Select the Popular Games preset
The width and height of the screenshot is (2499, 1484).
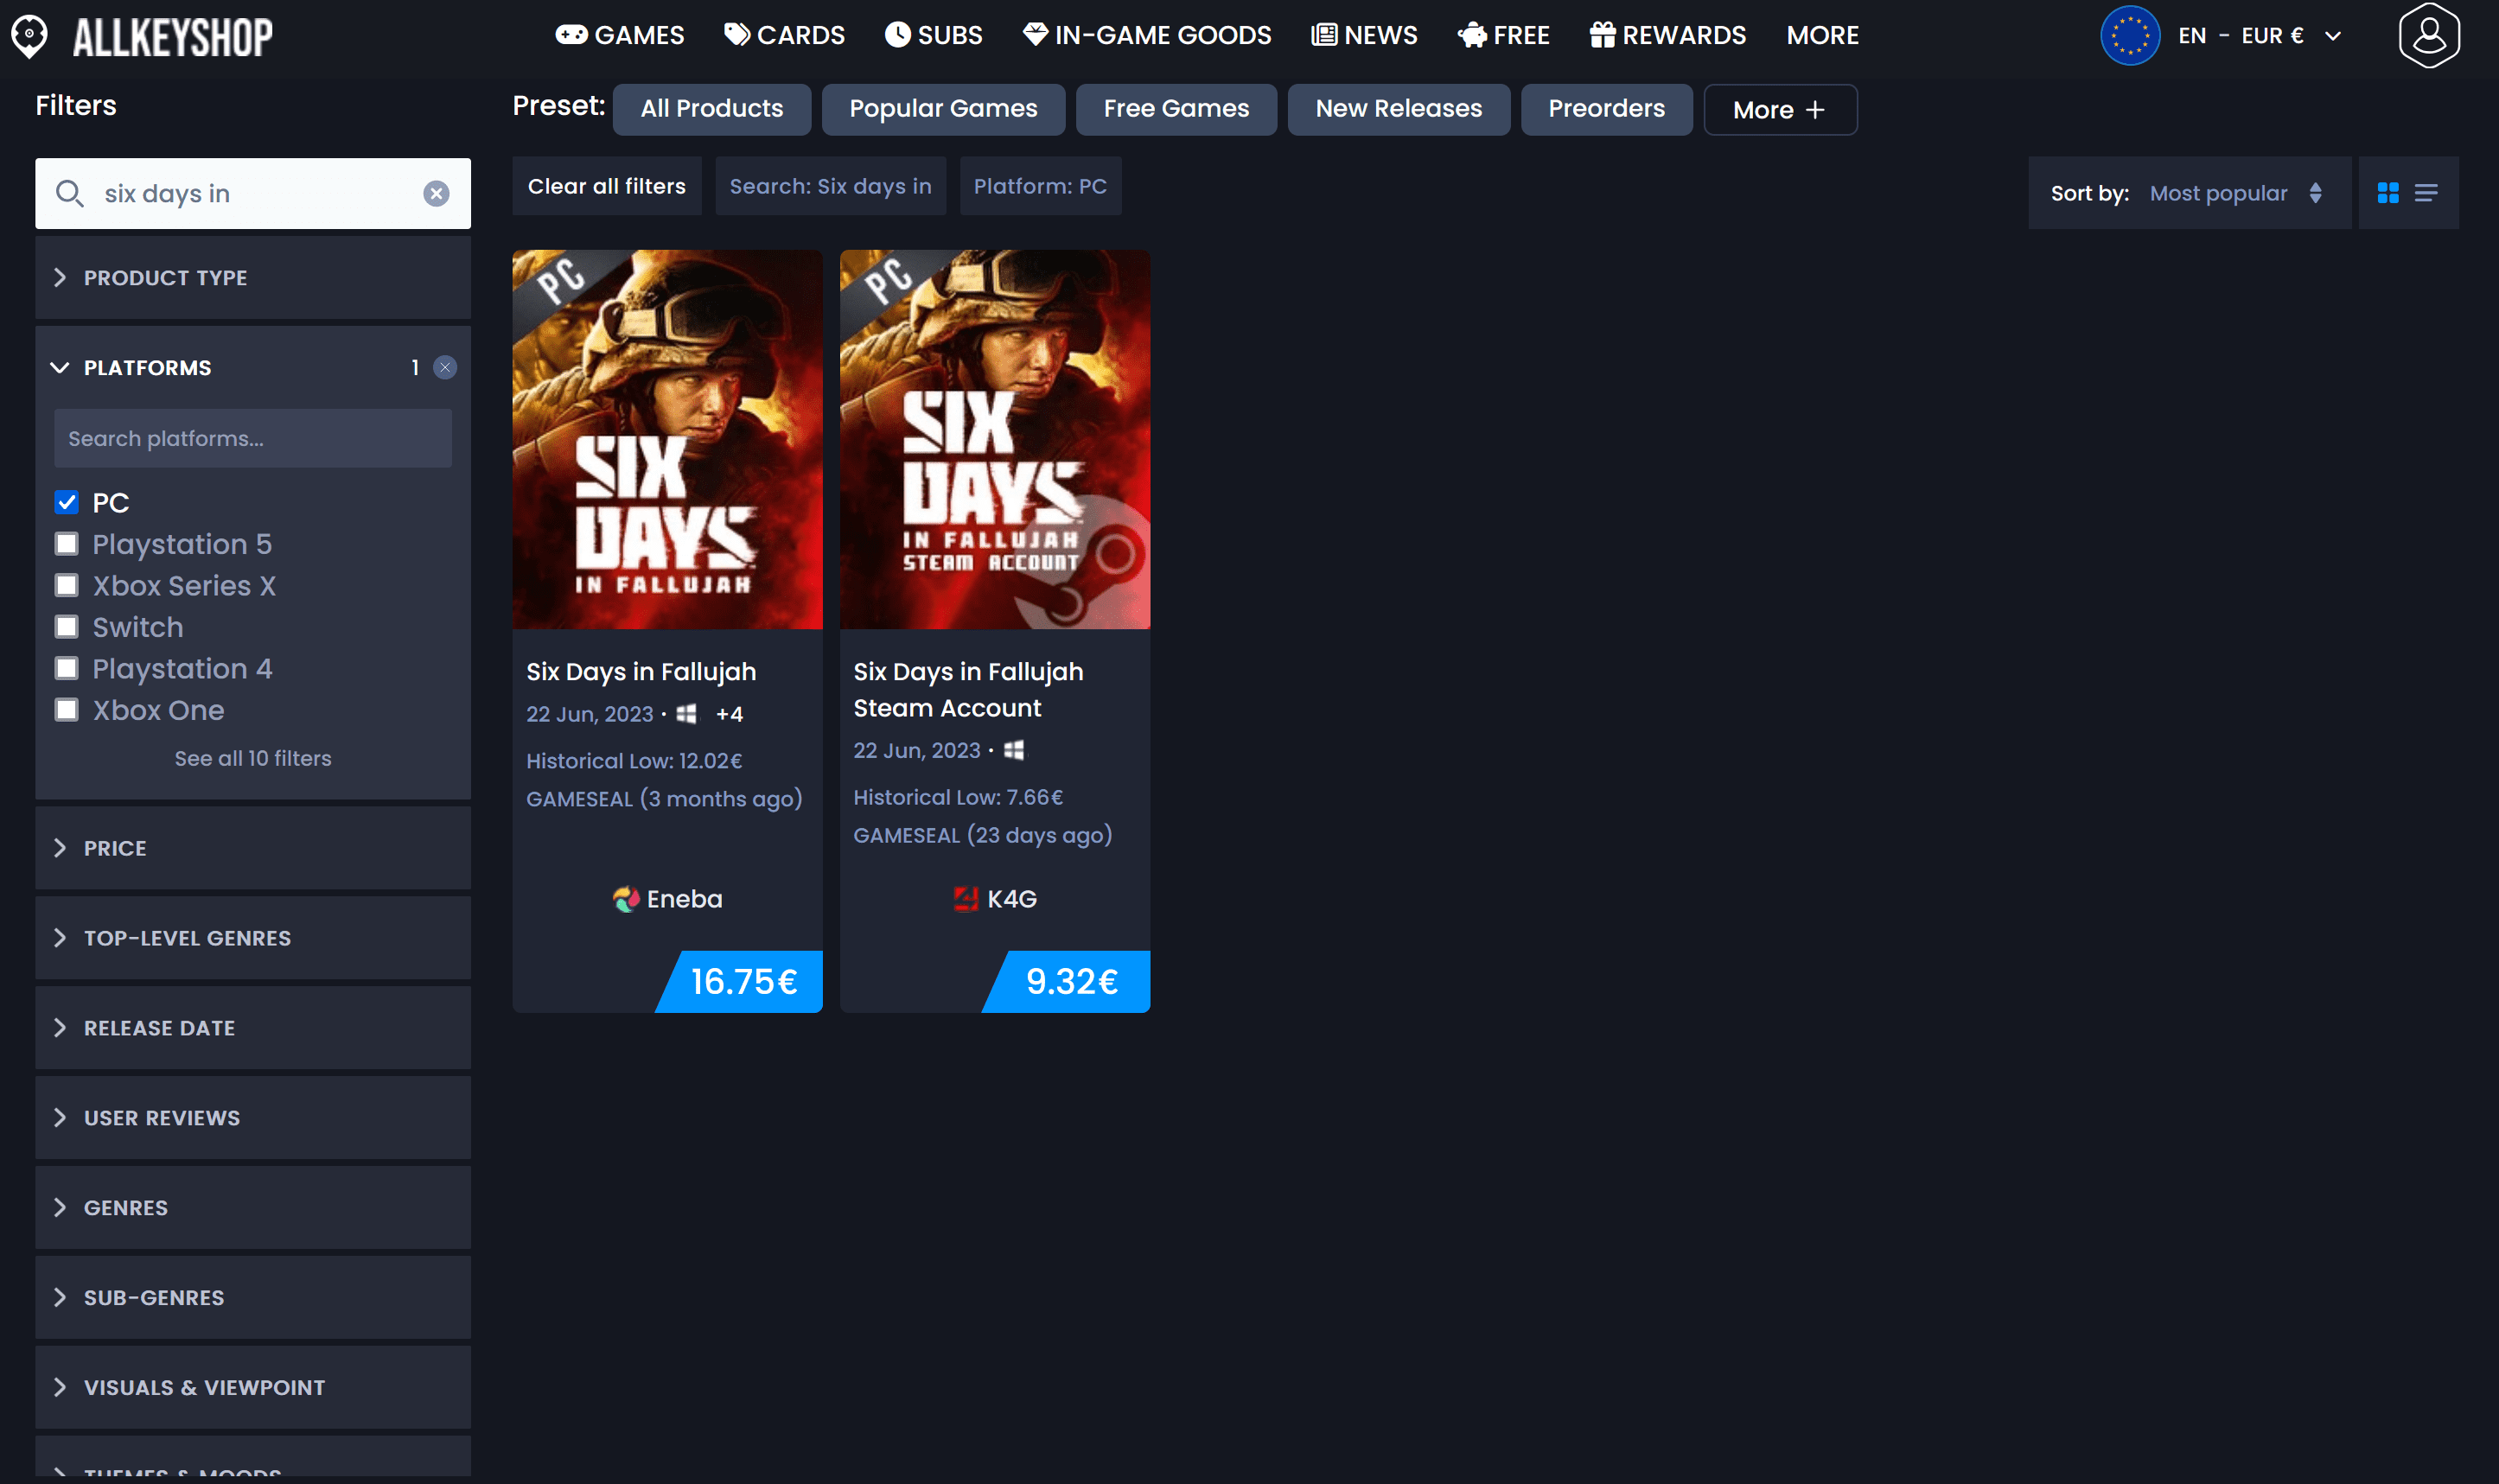tap(942, 109)
